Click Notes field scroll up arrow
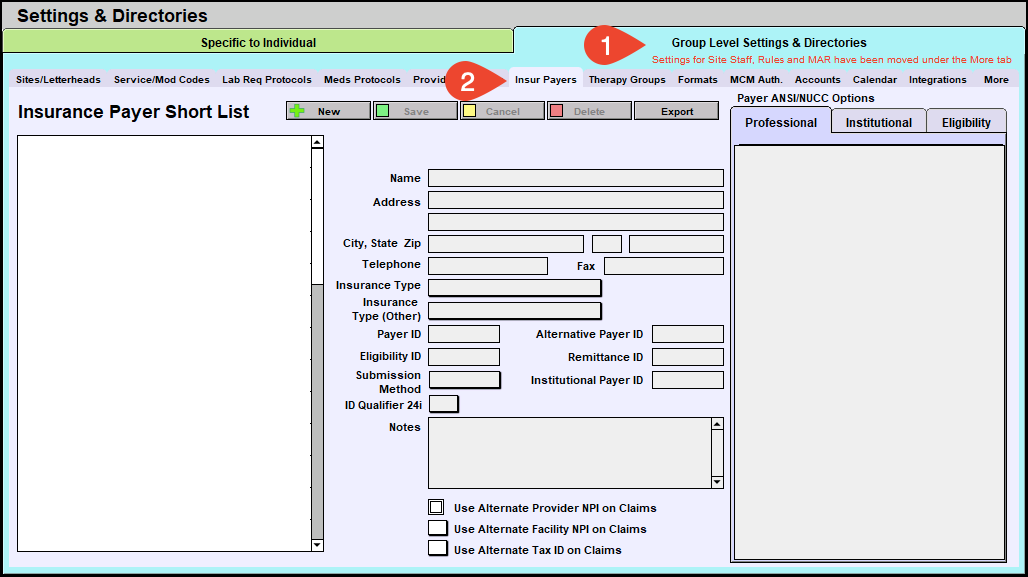 pyautogui.click(x=717, y=424)
